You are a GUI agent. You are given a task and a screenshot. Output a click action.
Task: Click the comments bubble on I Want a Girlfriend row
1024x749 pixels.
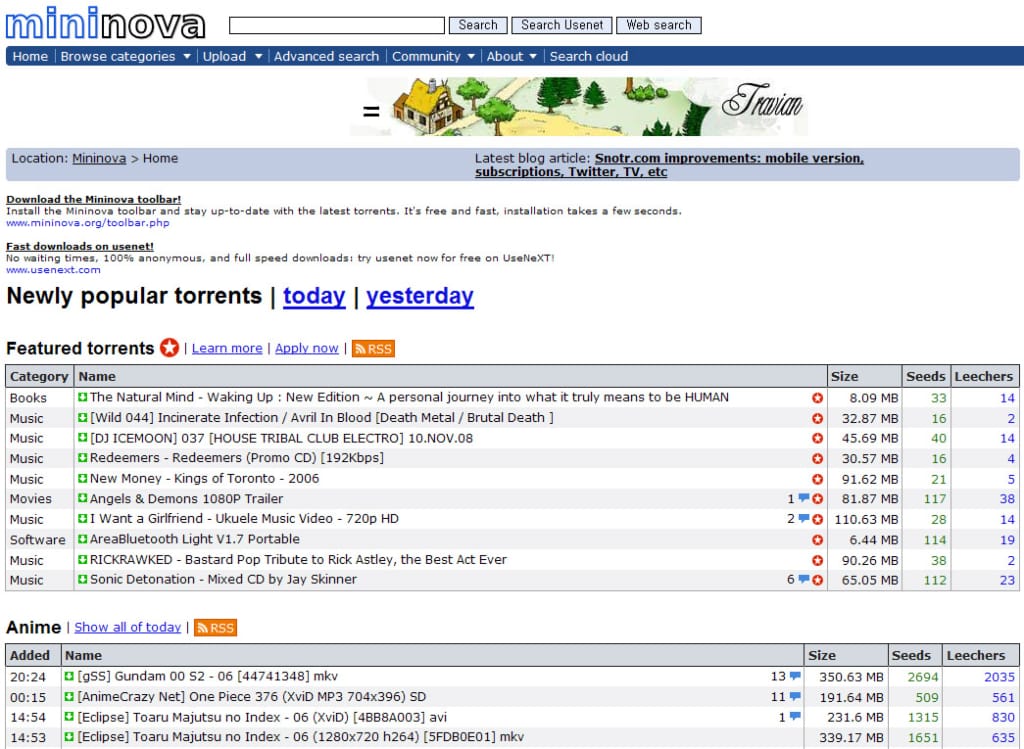tap(804, 518)
